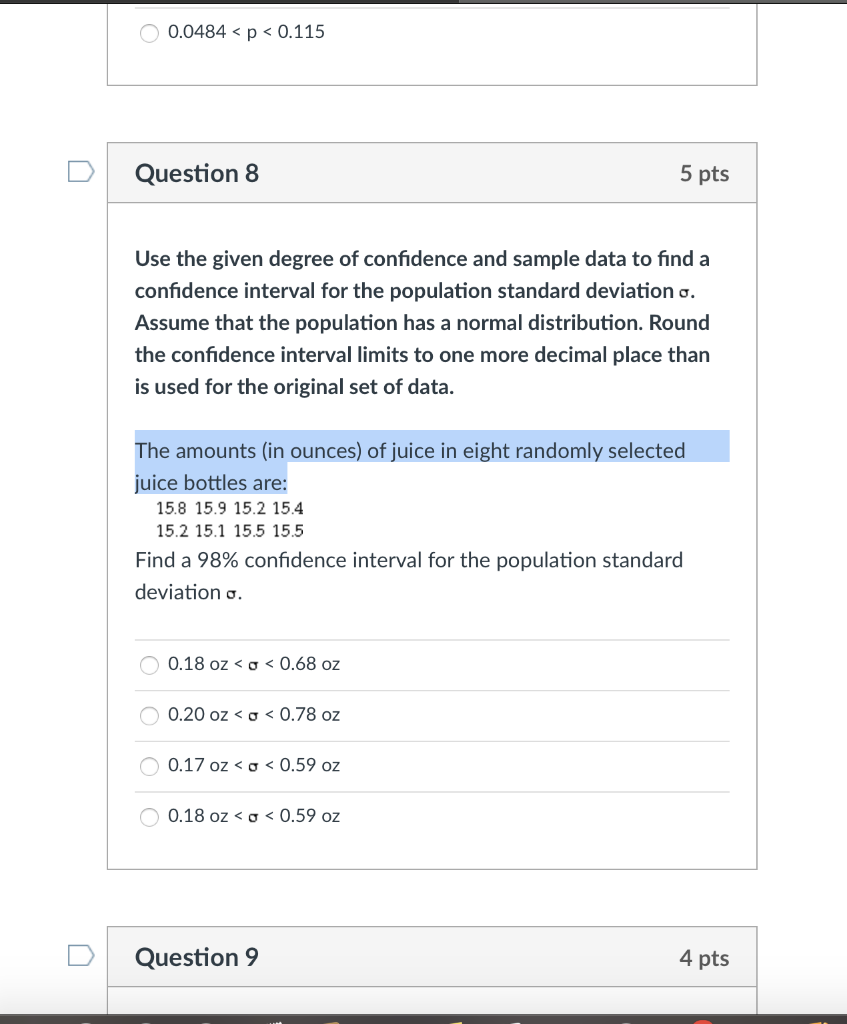847x1024 pixels.
Task: Flag Question 8 for review
Action: pos(81,172)
